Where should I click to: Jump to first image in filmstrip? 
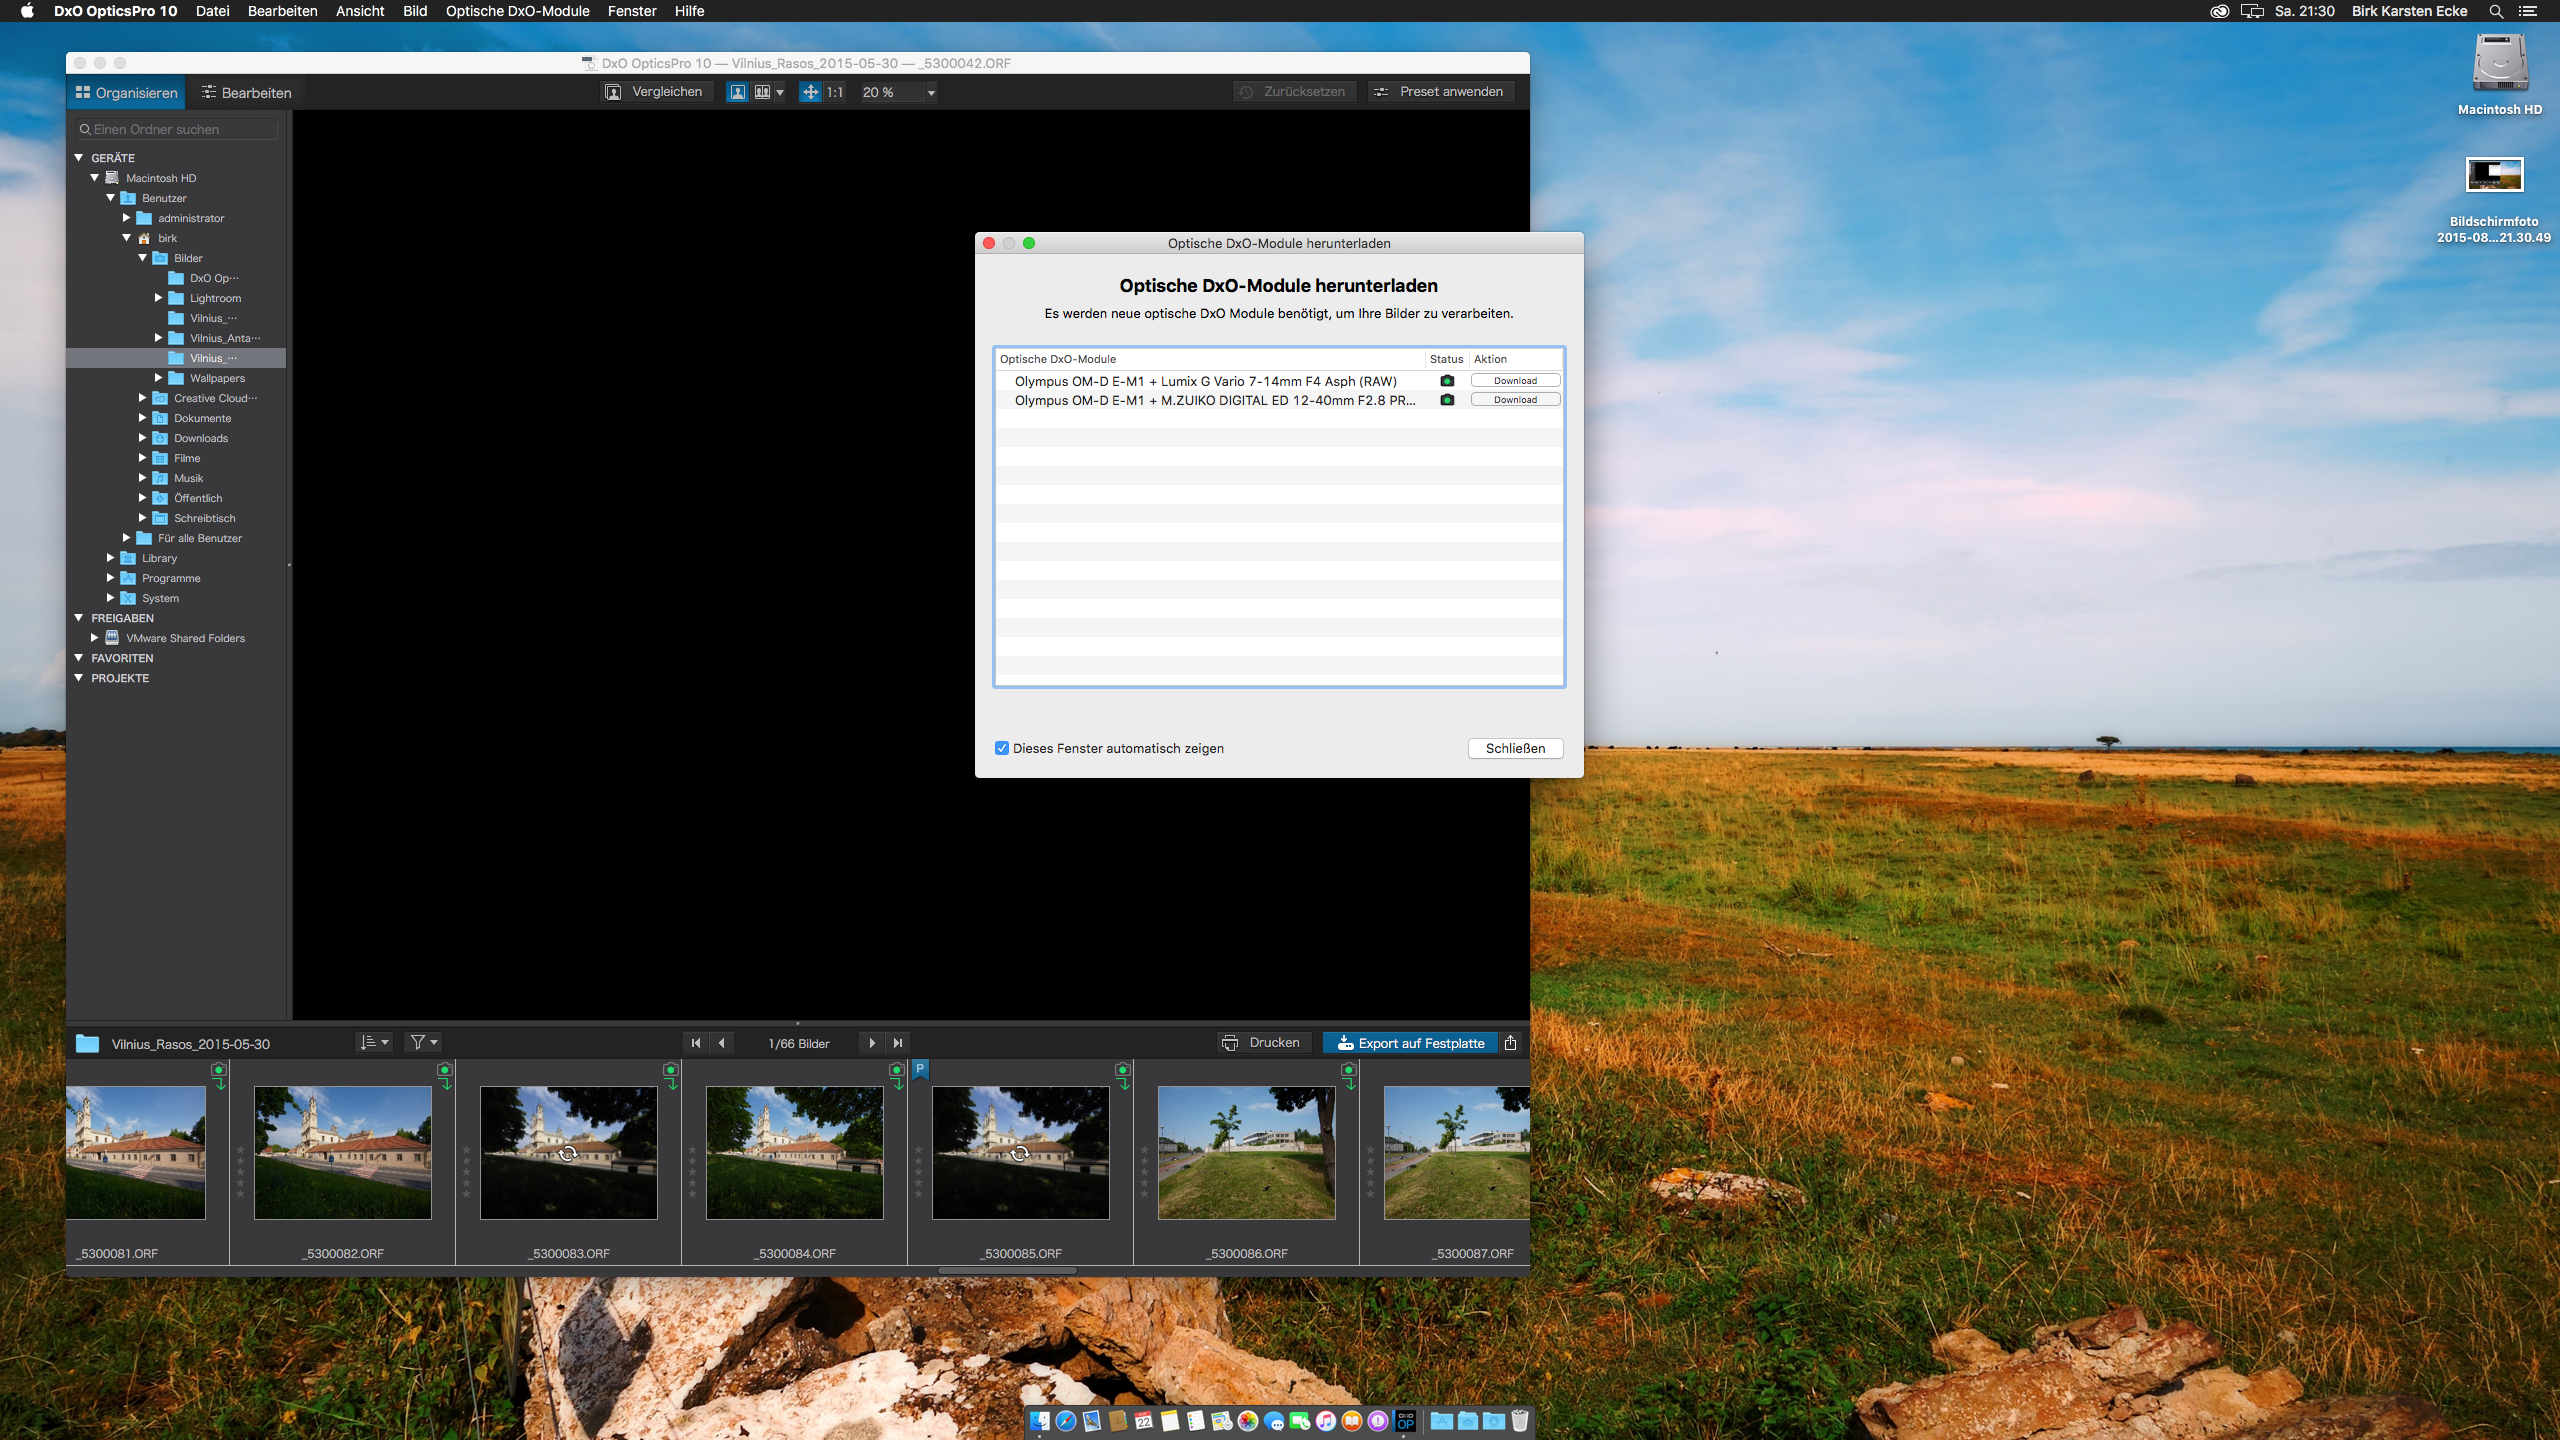click(696, 1043)
